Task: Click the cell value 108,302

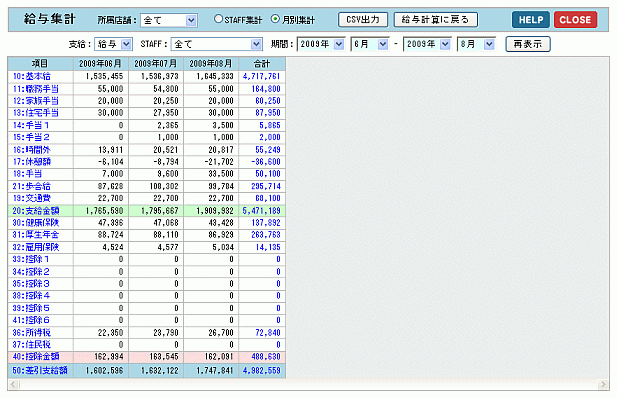Action: (164, 186)
